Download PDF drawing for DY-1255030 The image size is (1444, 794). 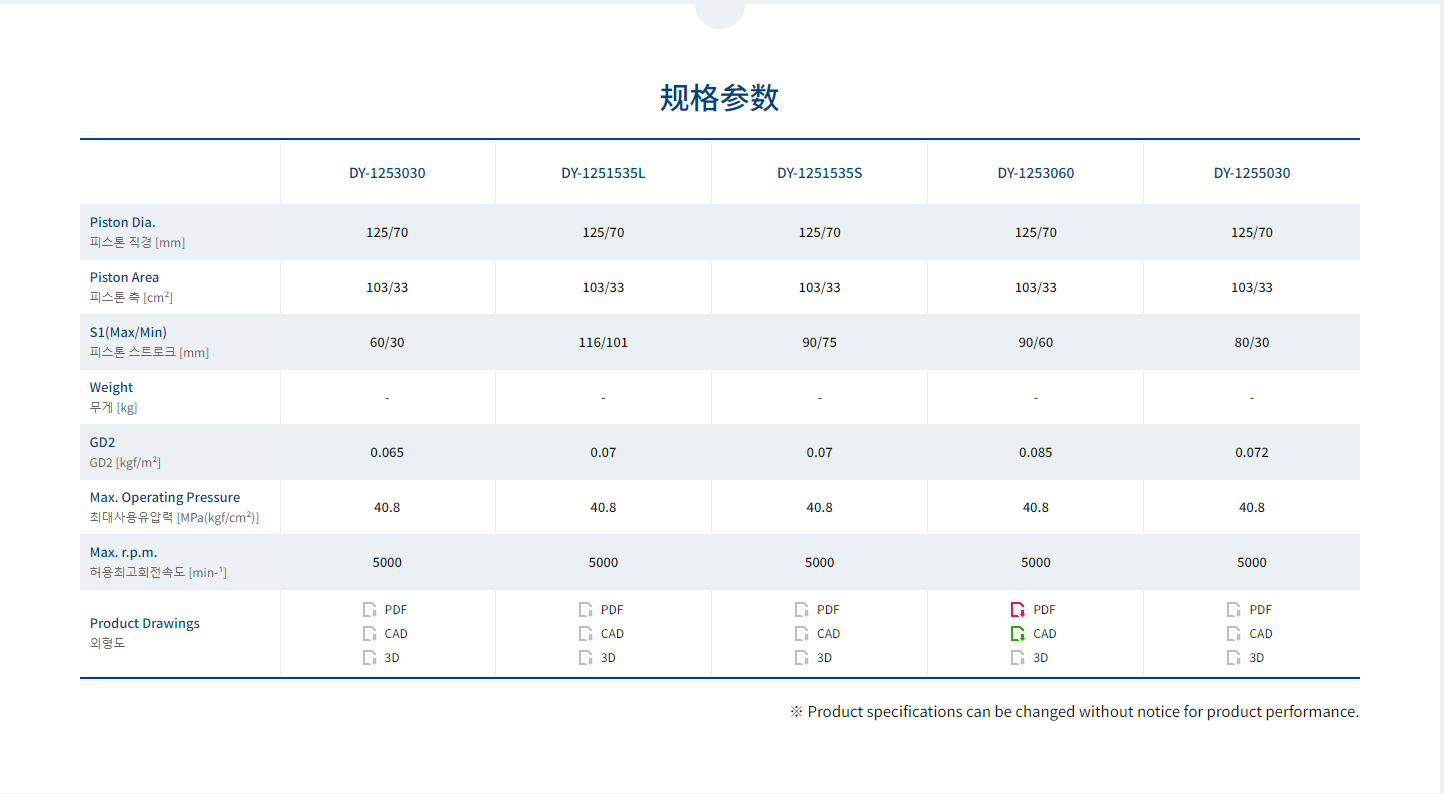[x=1249, y=609]
